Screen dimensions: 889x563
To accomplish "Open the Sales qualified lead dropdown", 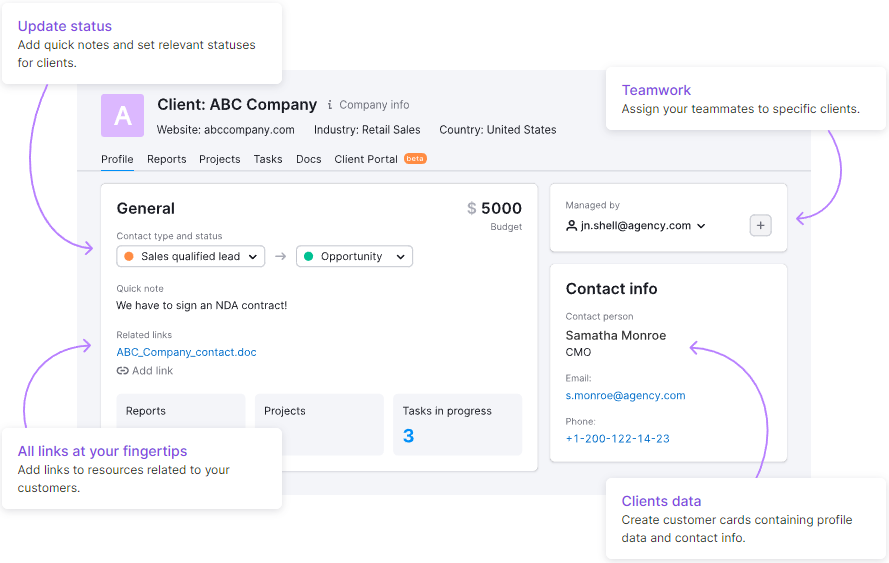I will (190, 256).
